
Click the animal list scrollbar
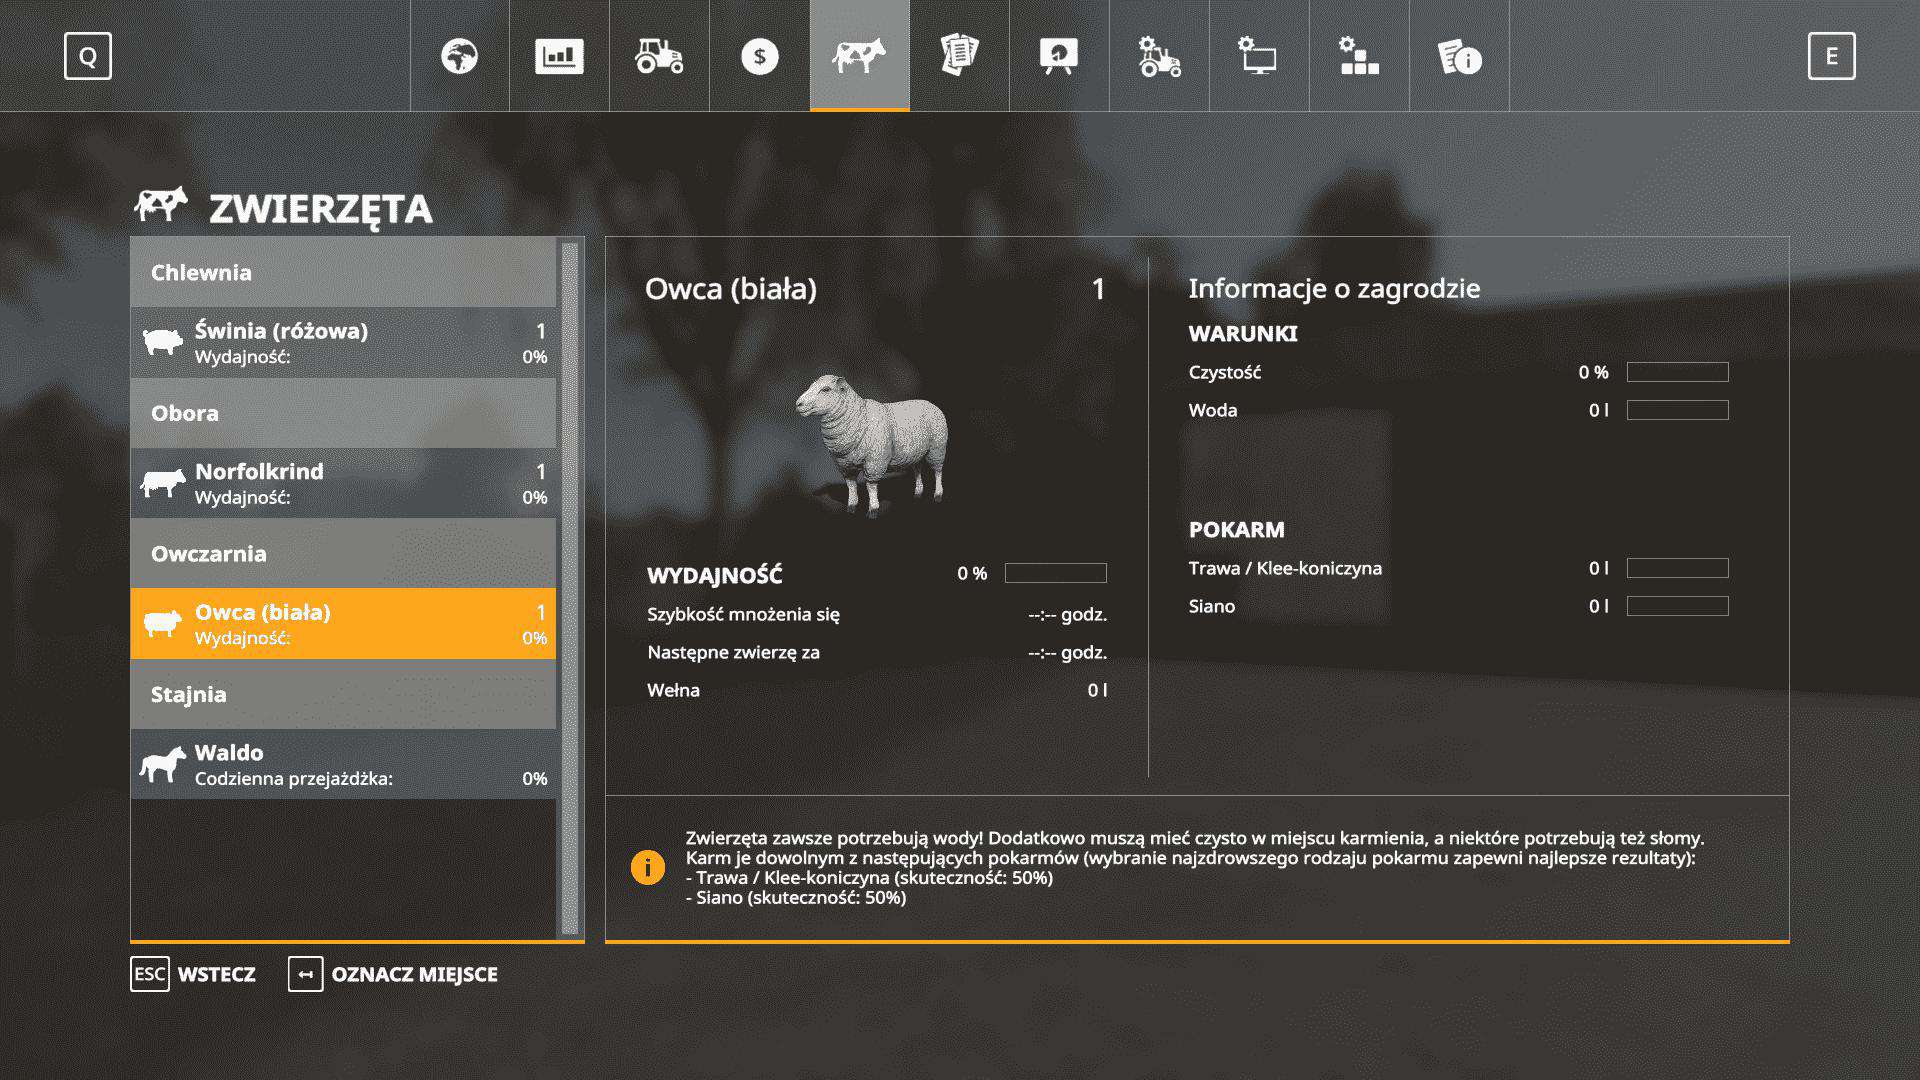pos(570,588)
